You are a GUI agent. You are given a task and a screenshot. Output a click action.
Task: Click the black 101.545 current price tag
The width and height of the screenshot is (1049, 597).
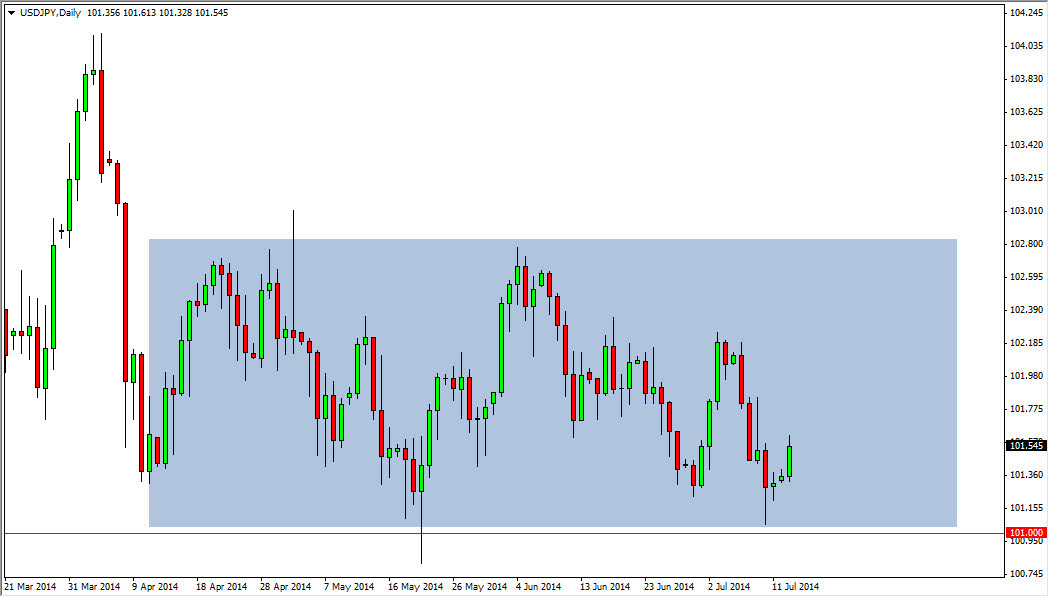click(x=1026, y=445)
